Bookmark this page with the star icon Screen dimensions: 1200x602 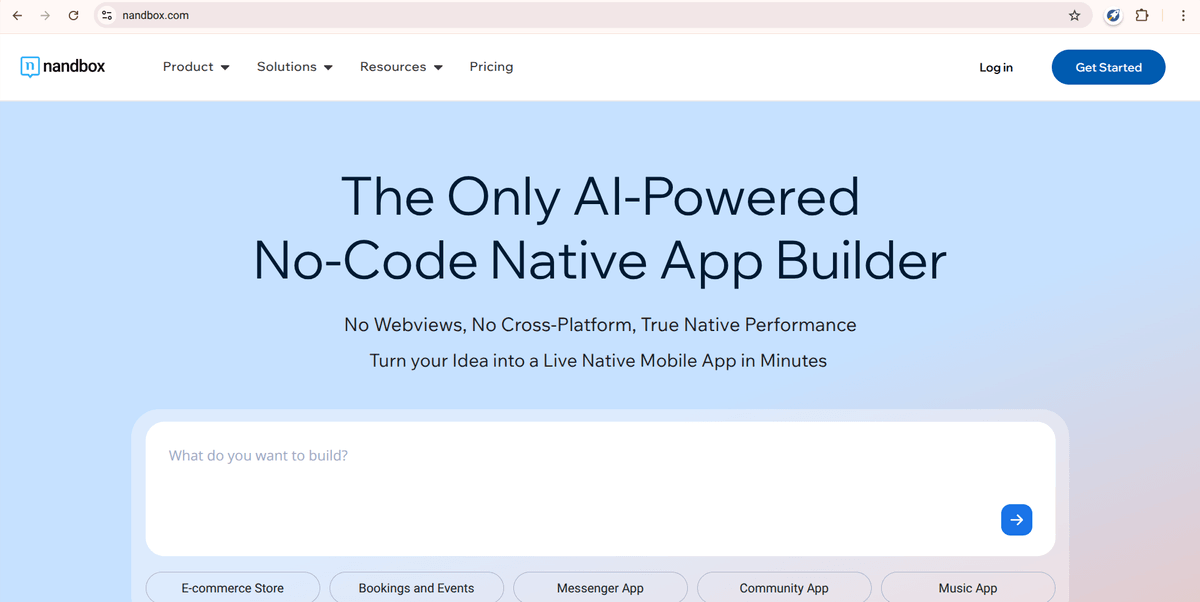1074,15
